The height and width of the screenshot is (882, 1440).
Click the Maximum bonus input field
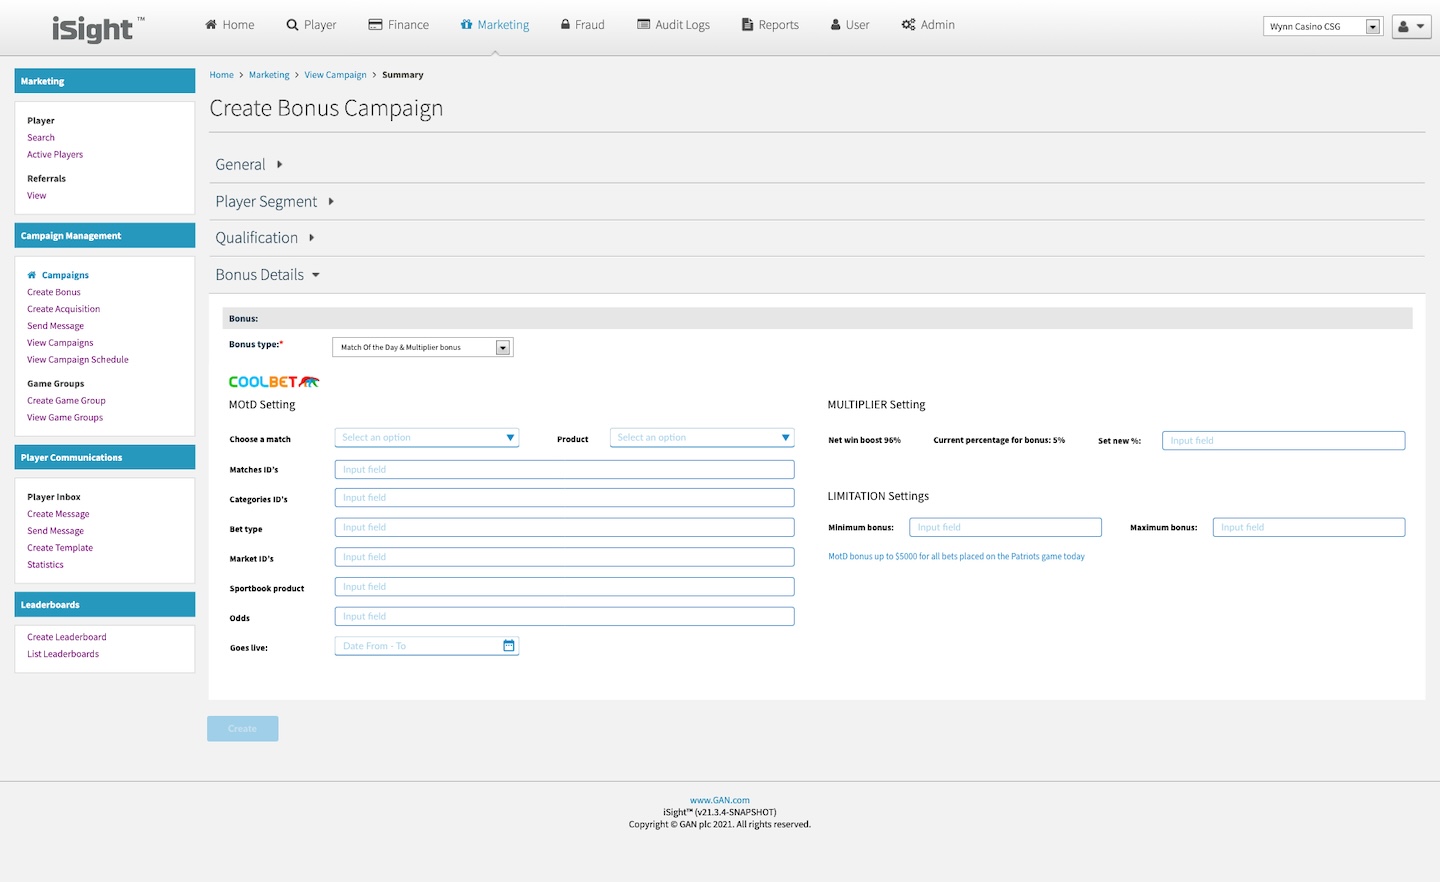[x=1308, y=528]
